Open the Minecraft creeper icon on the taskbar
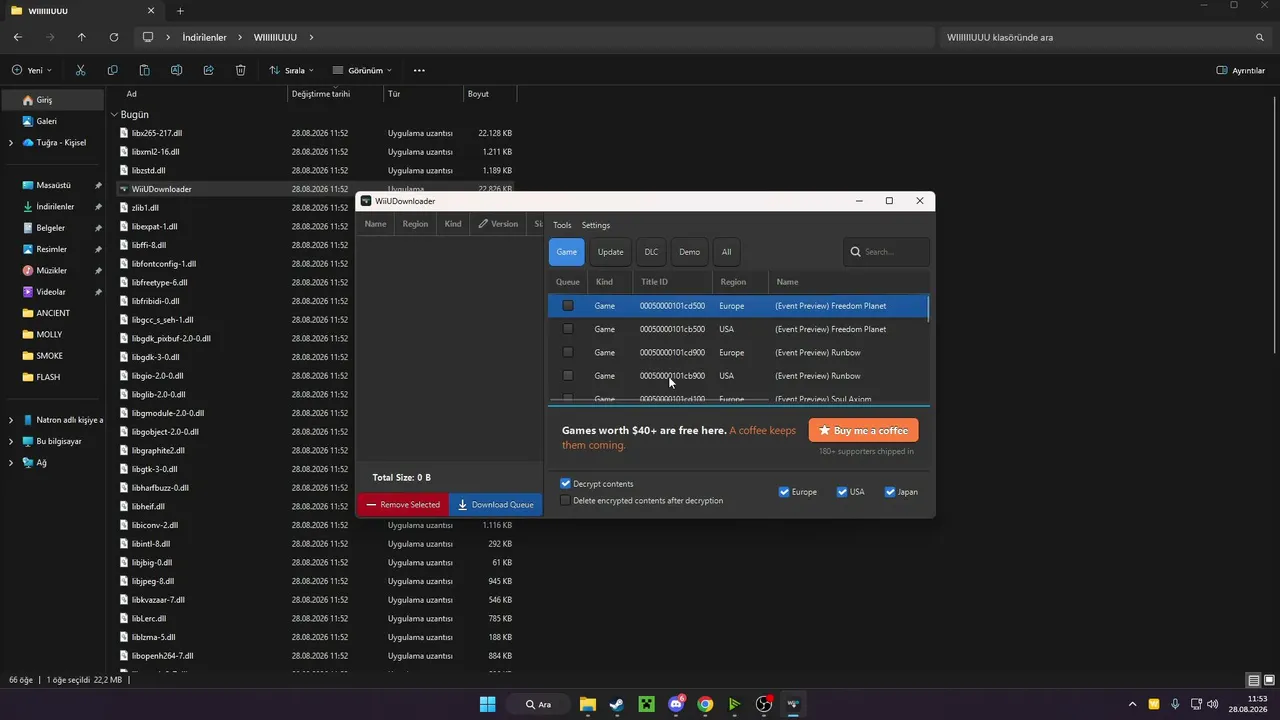The image size is (1280, 720). (x=646, y=704)
